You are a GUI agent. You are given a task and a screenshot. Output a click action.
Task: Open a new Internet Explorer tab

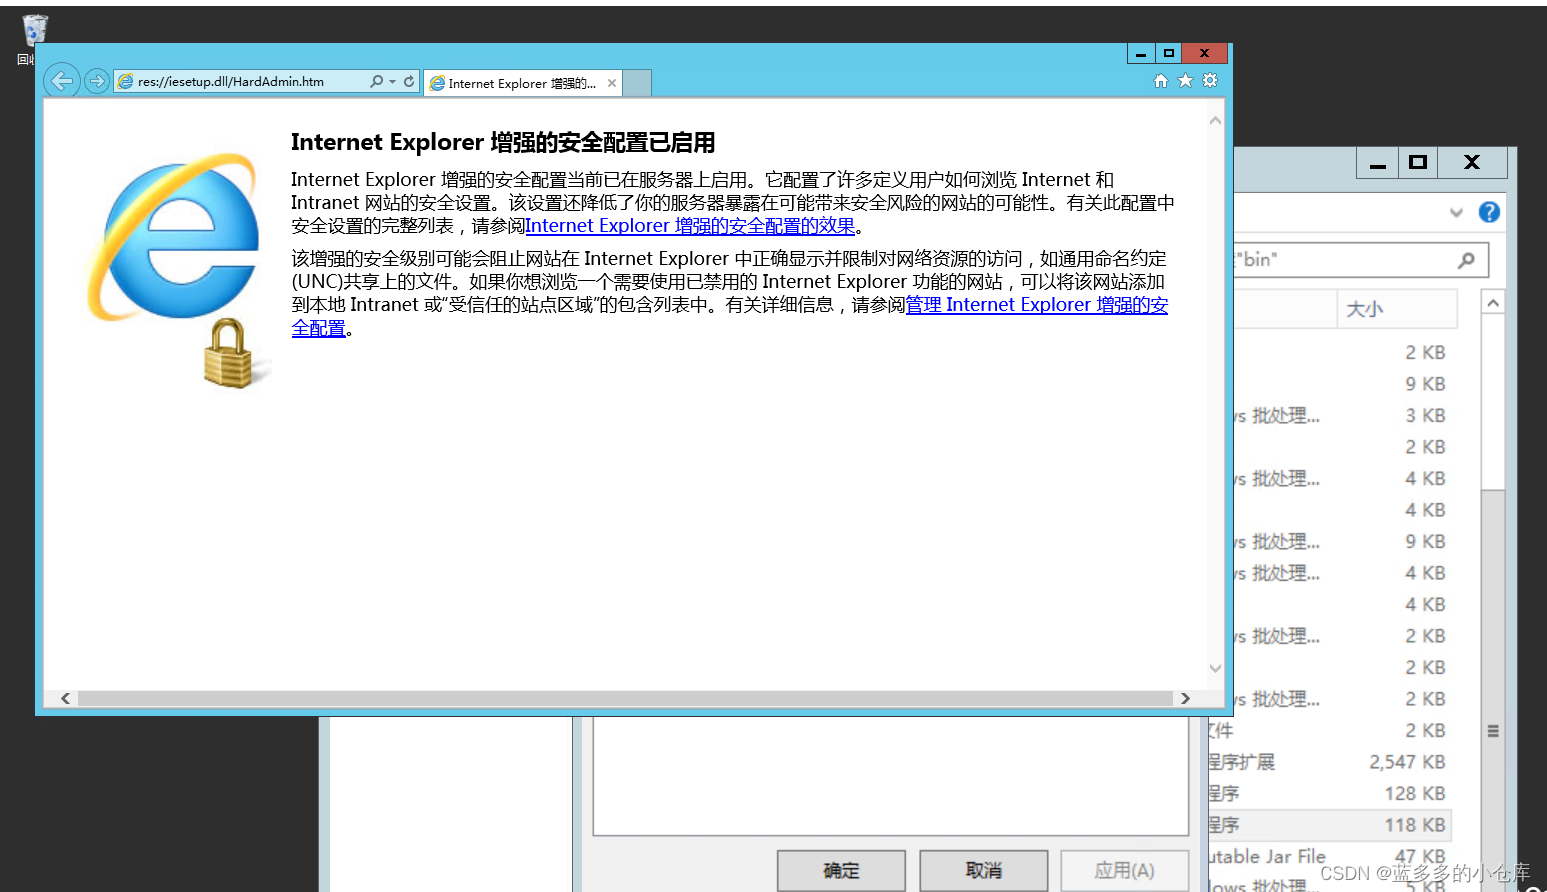coord(638,83)
